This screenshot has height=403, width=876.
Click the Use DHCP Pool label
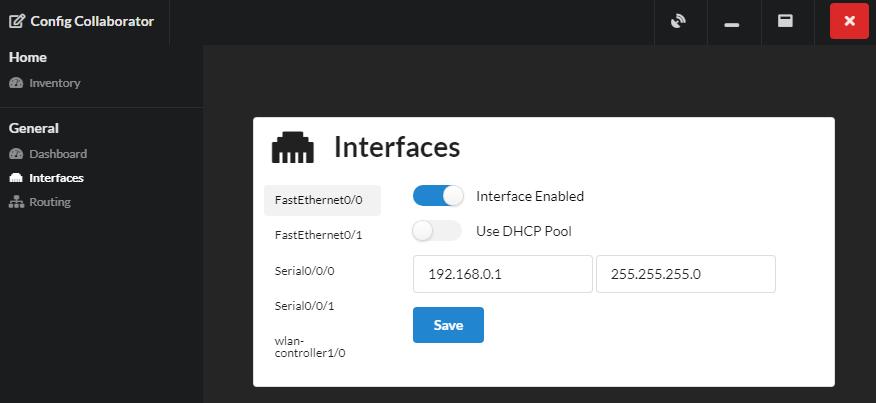click(x=524, y=231)
